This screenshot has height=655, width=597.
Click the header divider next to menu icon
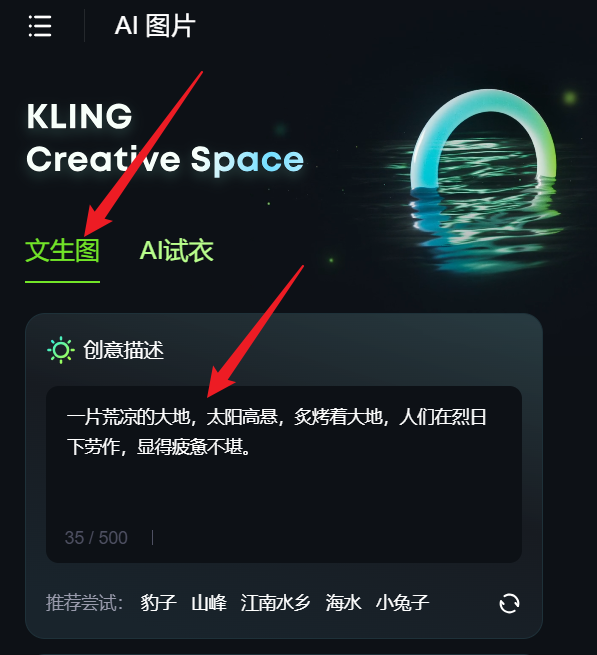84,26
